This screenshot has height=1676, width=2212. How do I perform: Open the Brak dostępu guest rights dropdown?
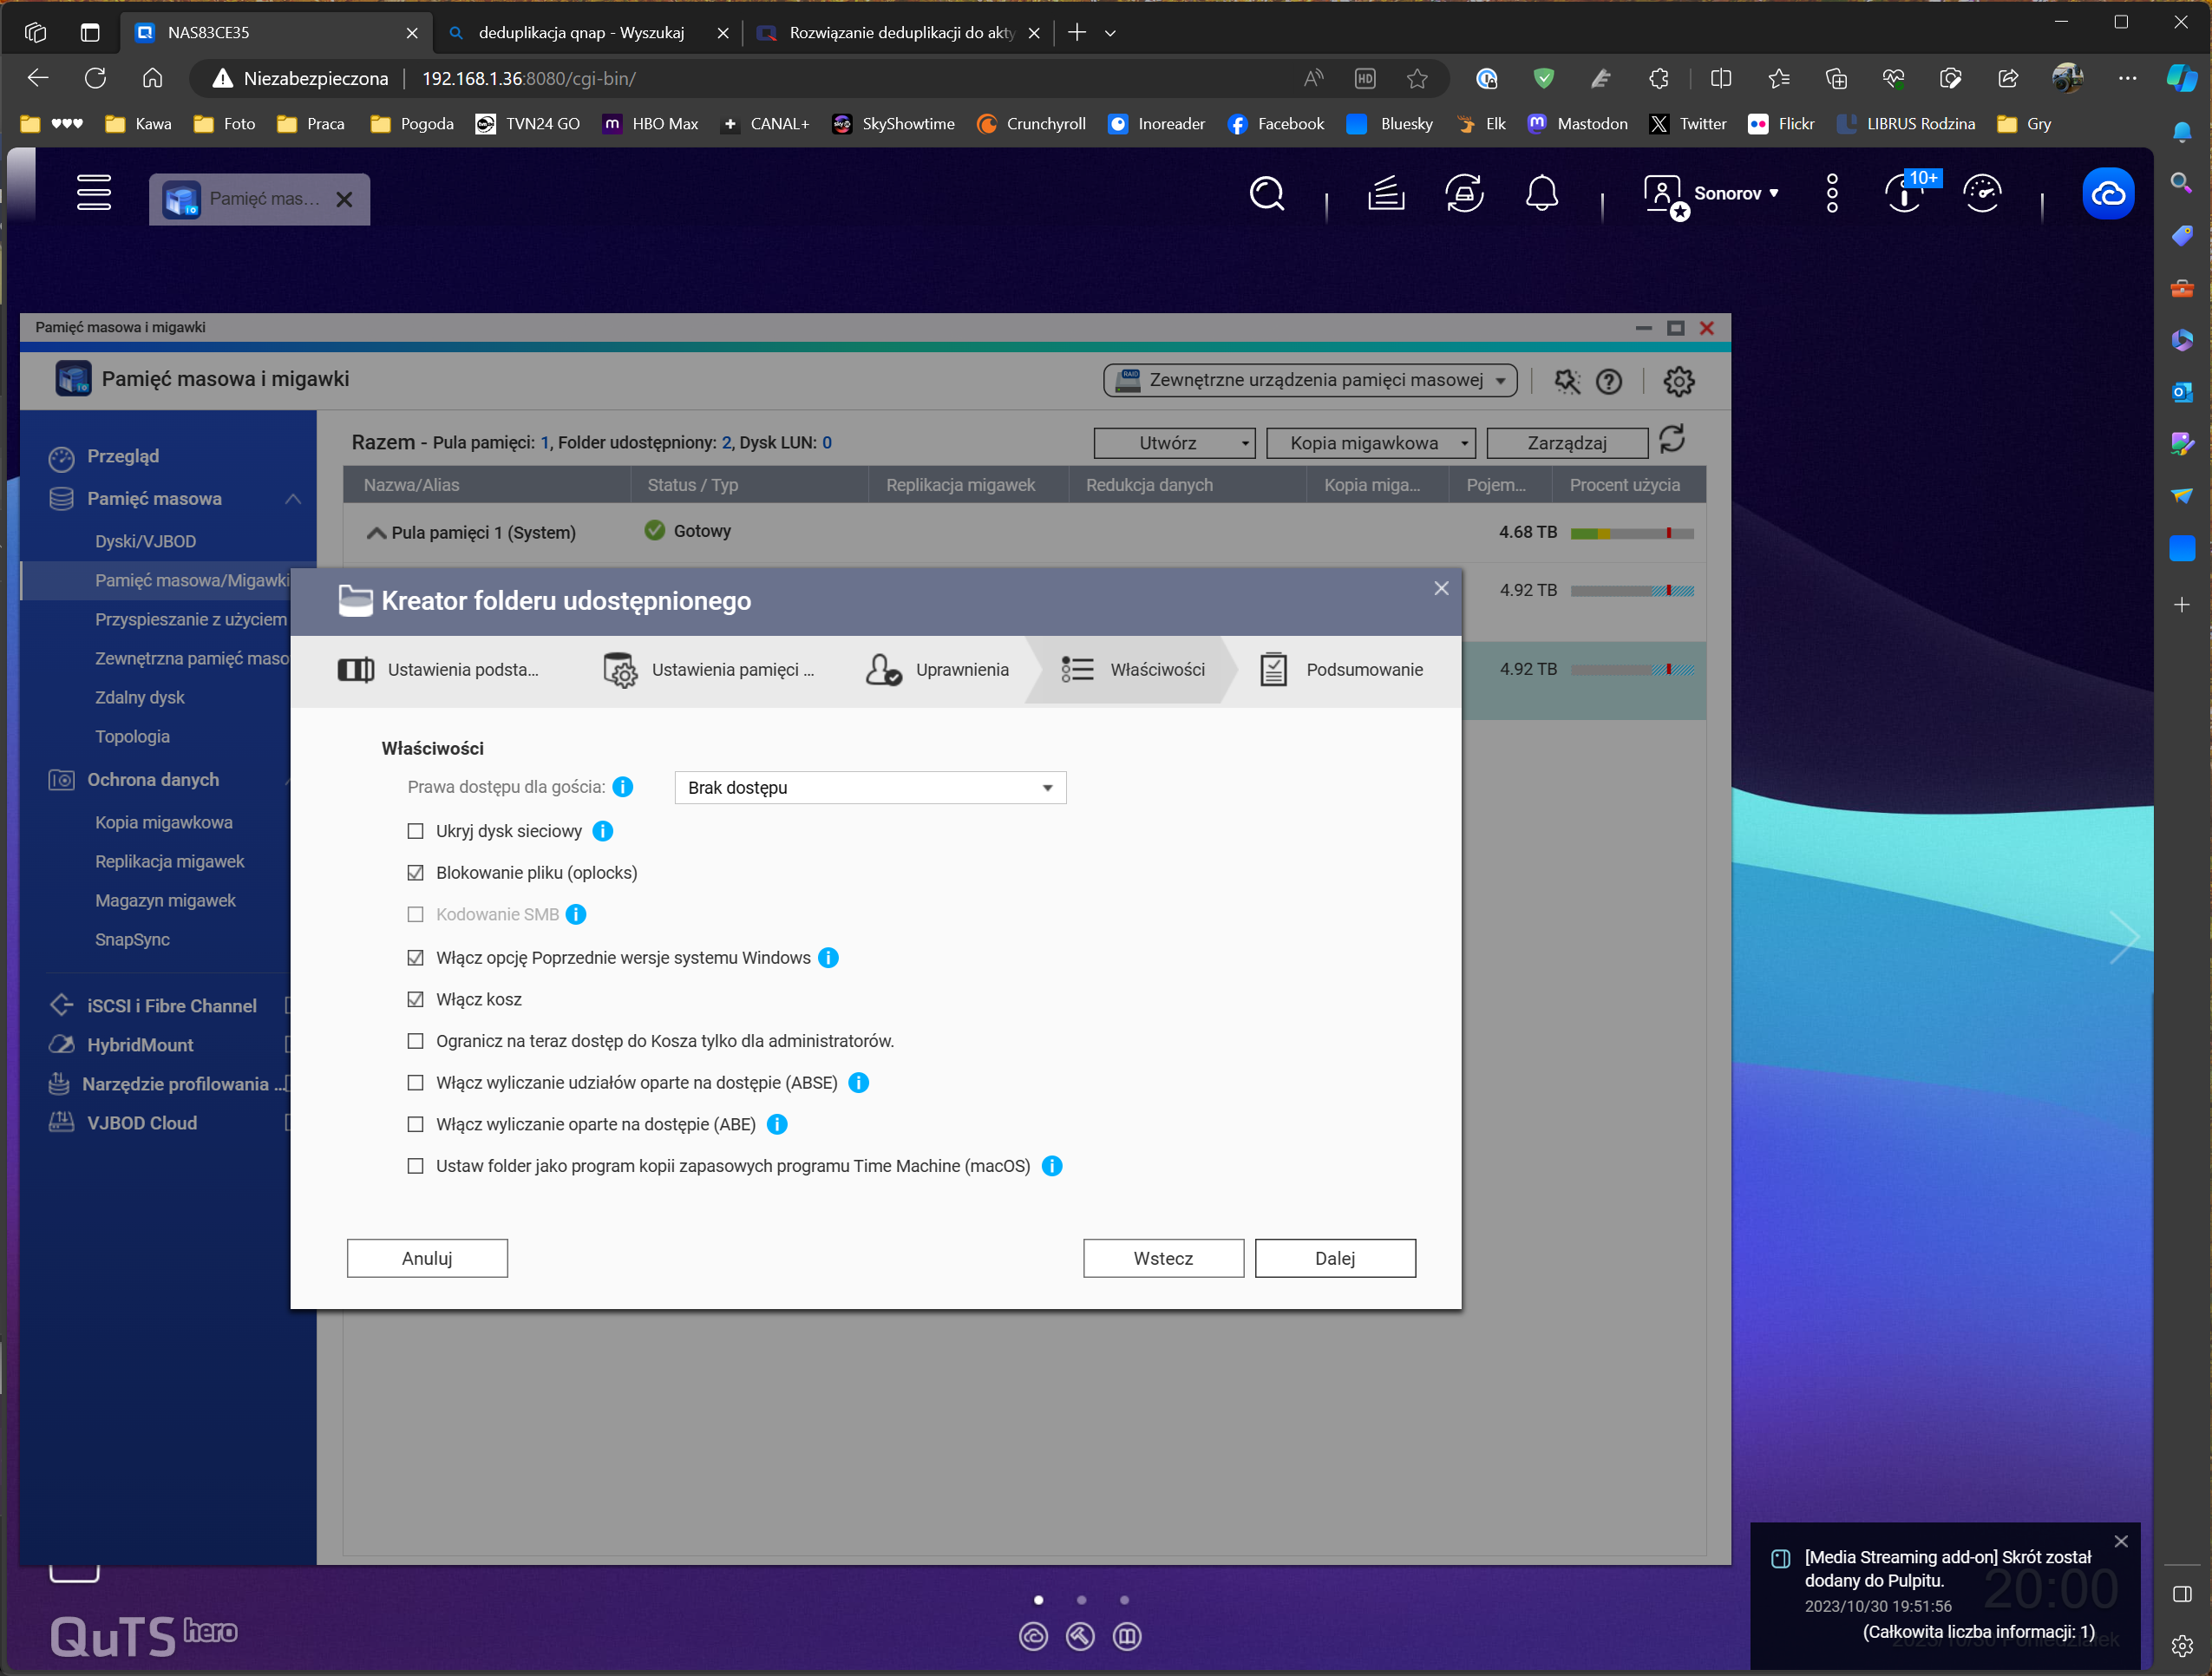tap(870, 788)
